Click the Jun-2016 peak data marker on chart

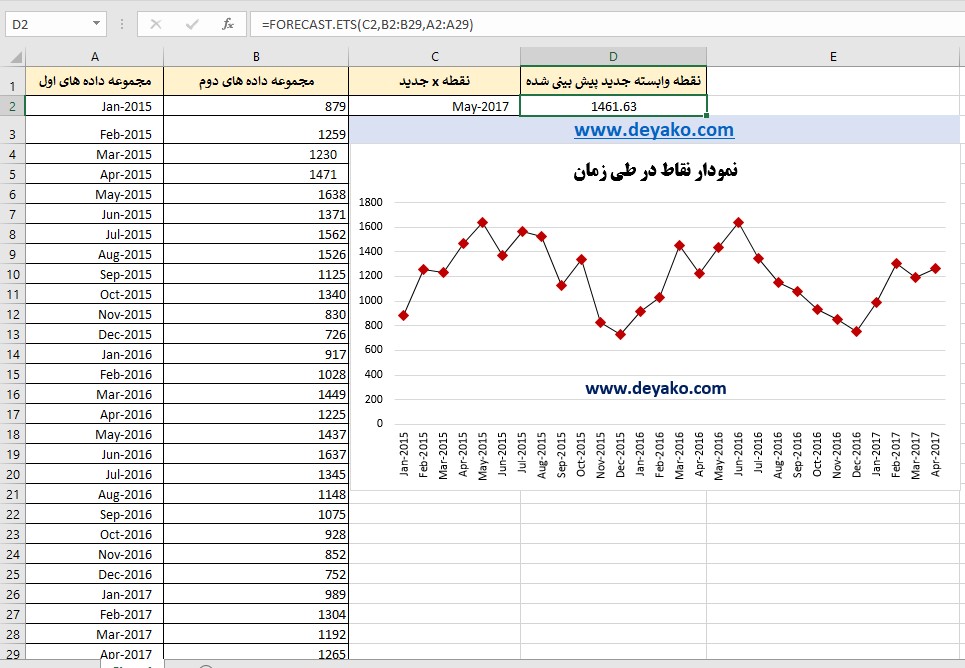739,223
